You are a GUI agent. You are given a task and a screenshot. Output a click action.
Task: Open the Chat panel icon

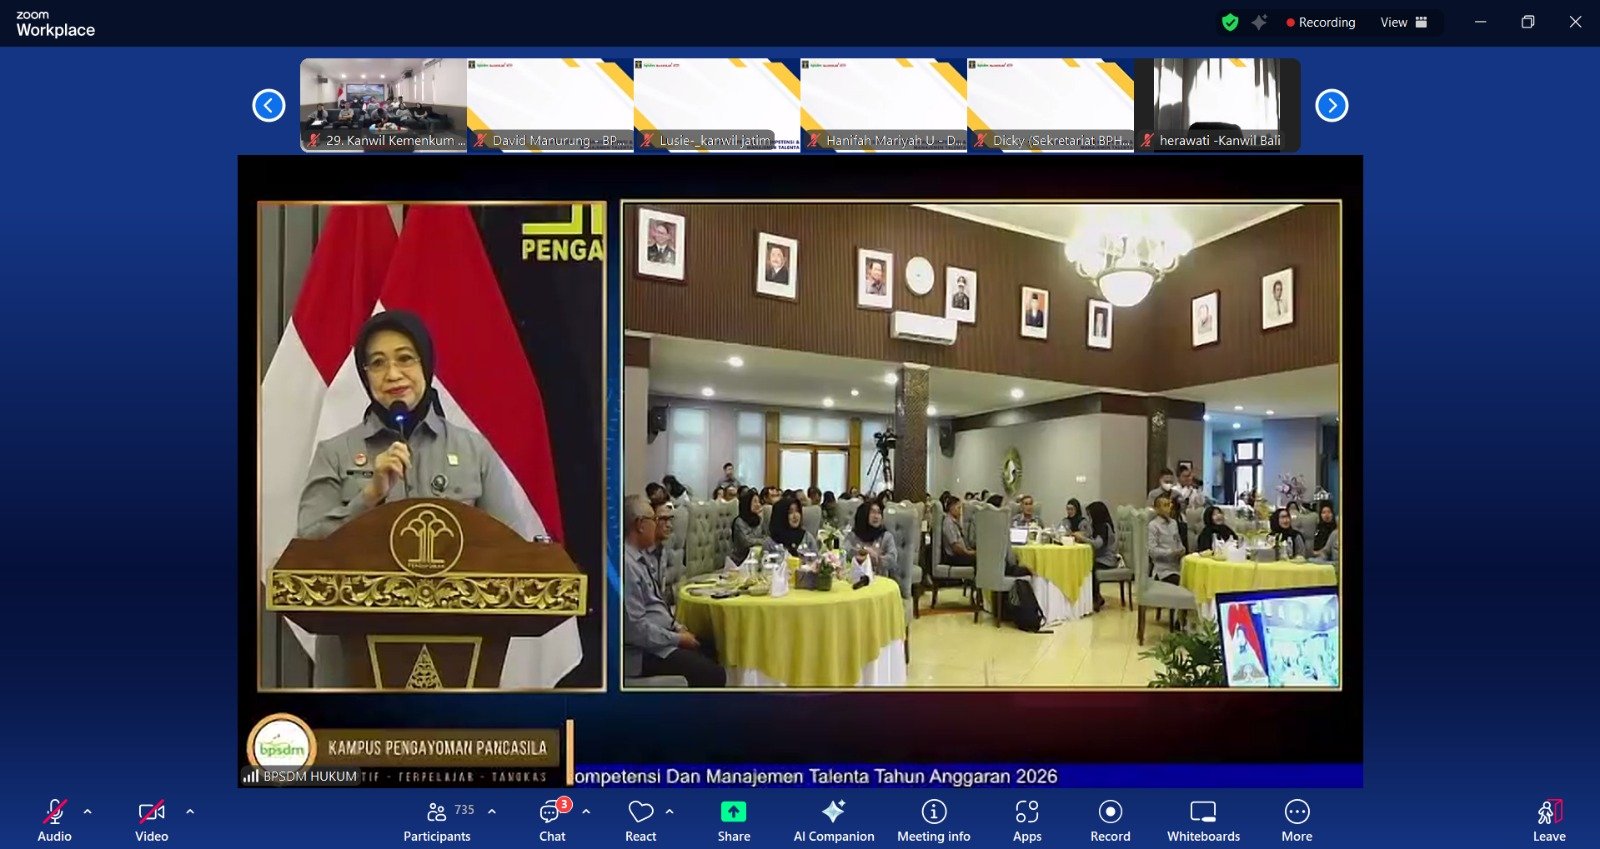click(x=551, y=812)
